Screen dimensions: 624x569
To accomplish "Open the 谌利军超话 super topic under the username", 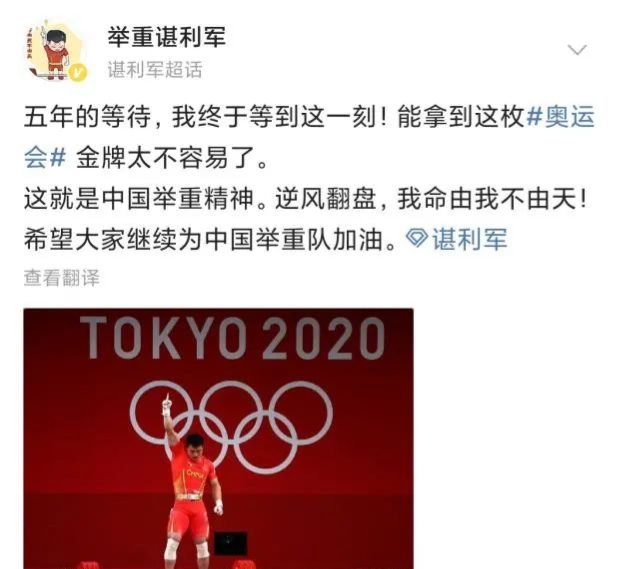I will tap(155, 70).
